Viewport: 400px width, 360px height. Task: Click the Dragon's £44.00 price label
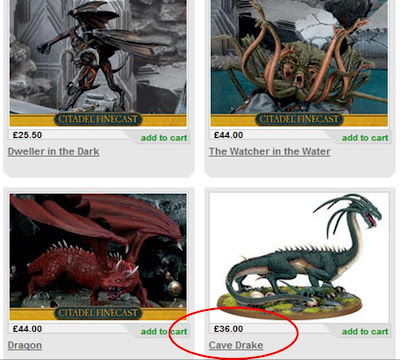[27, 329]
